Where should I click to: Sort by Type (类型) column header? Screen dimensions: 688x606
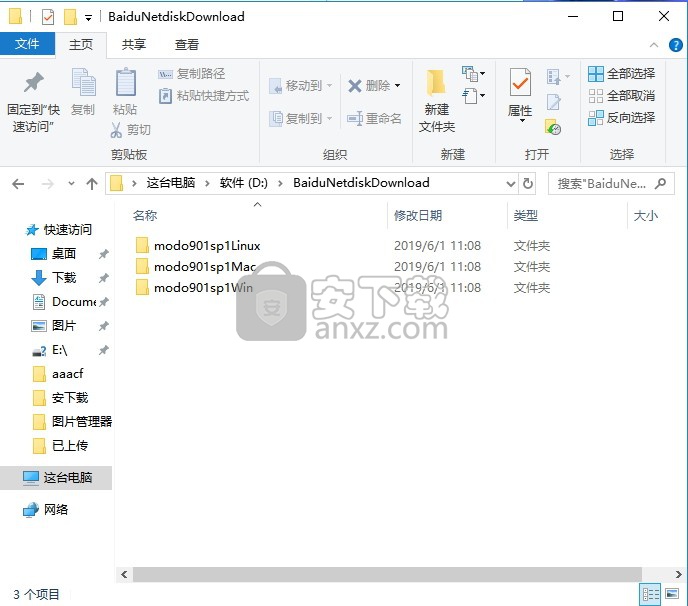(526, 215)
